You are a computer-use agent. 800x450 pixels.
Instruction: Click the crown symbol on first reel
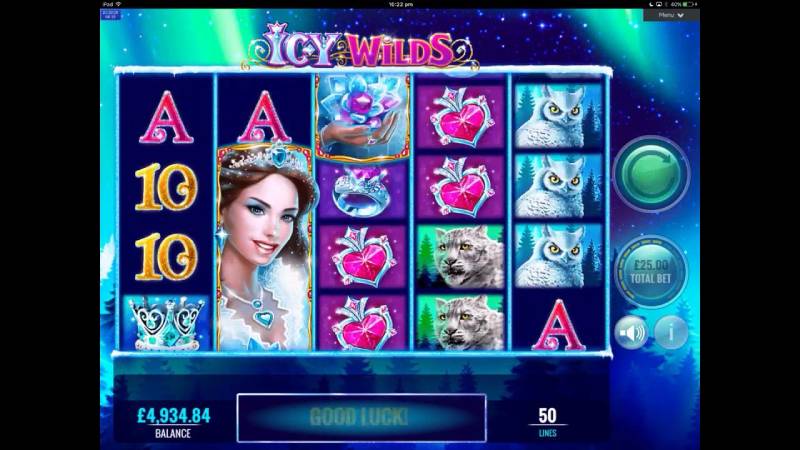pyautogui.click(x=166, y=322)
